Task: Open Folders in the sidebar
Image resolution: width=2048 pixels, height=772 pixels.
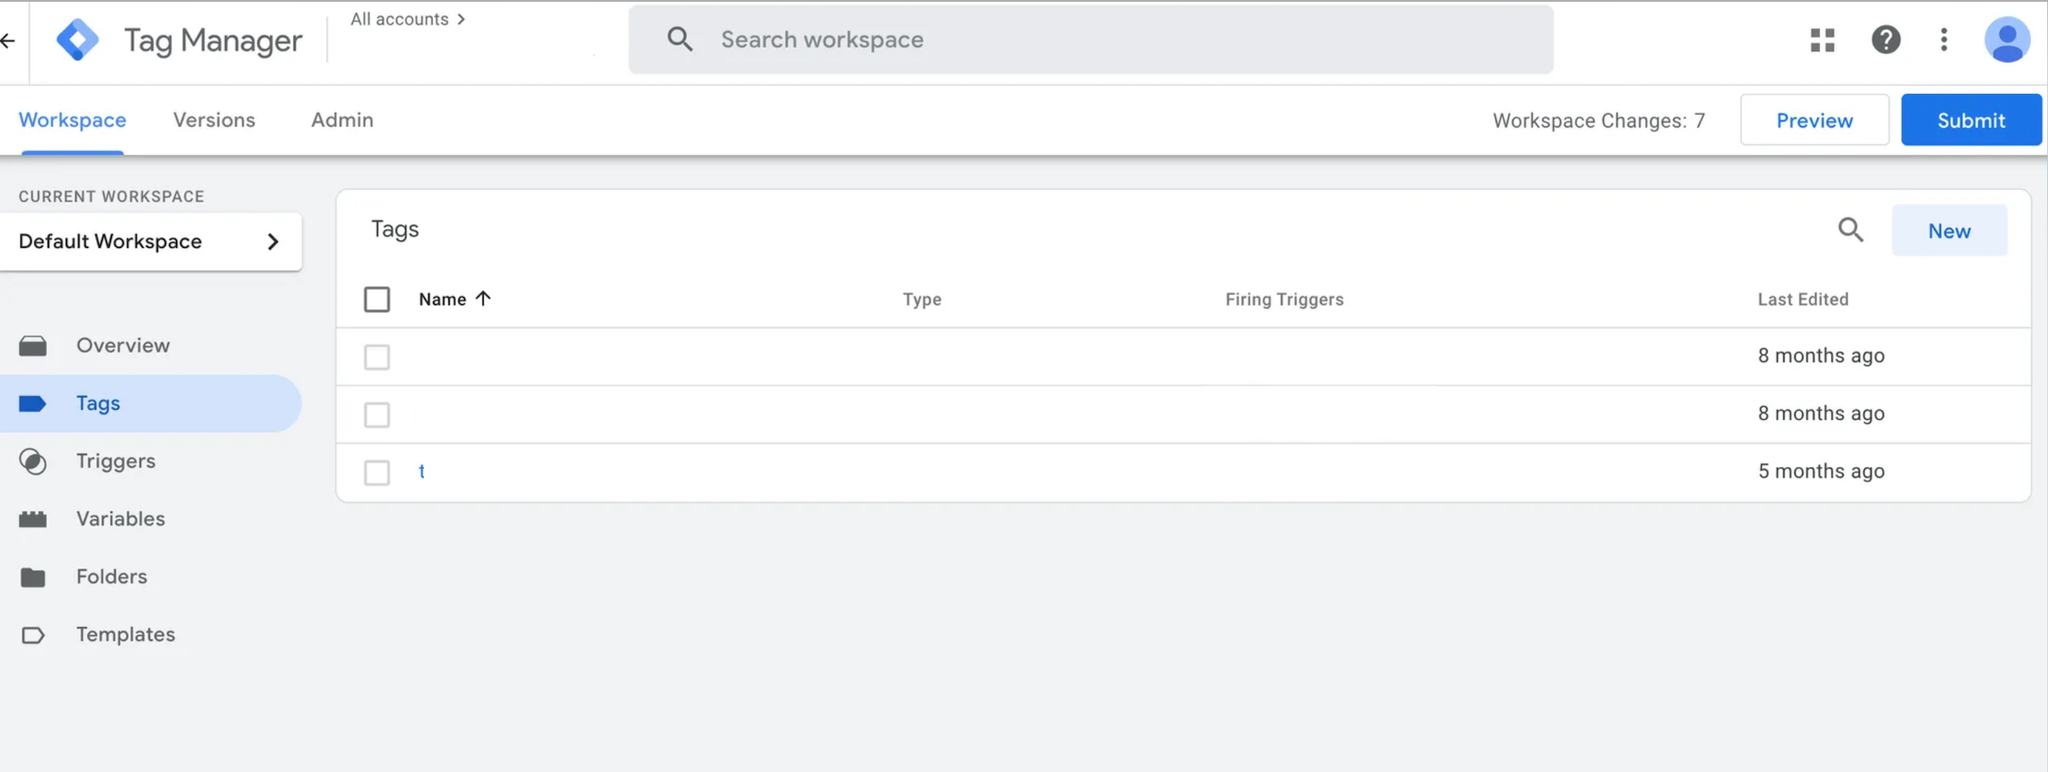Action: pos(150,577)
